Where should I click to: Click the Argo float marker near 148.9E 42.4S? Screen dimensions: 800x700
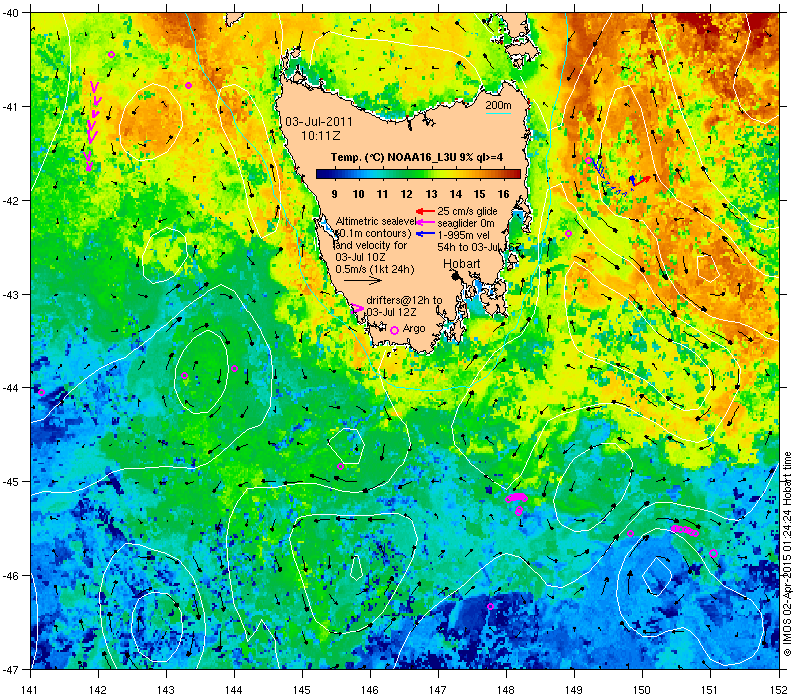pyautogui.click(x=568, y=234)
